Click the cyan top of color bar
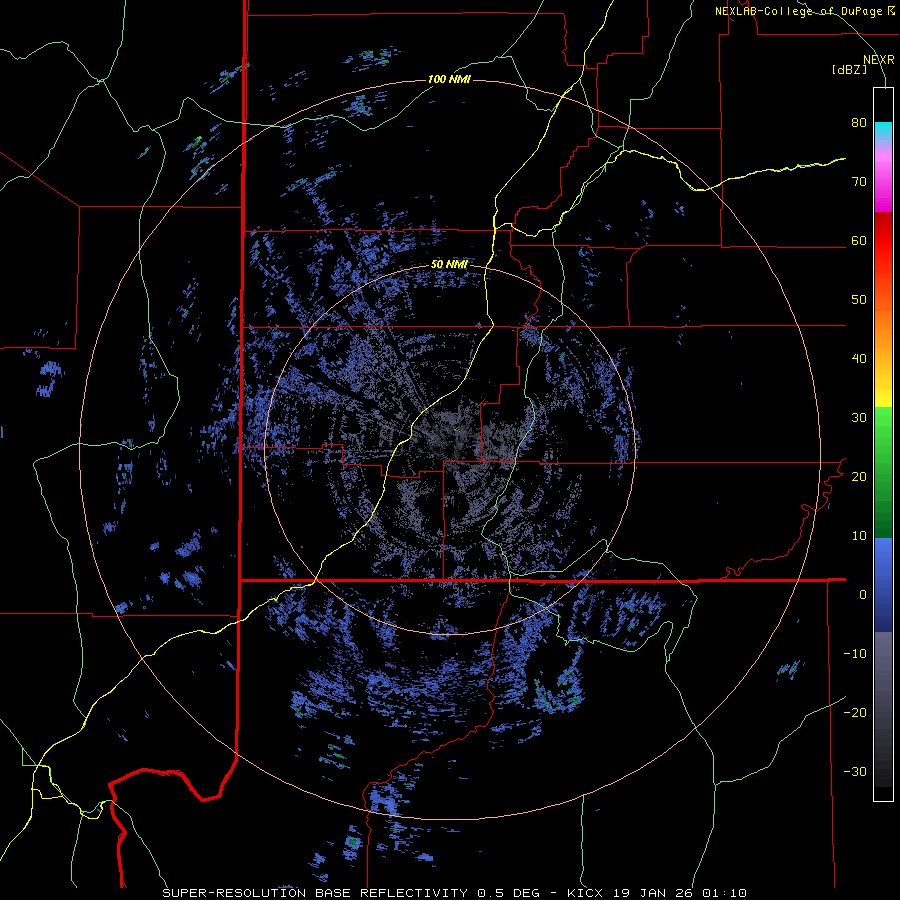 pos(883,131)
